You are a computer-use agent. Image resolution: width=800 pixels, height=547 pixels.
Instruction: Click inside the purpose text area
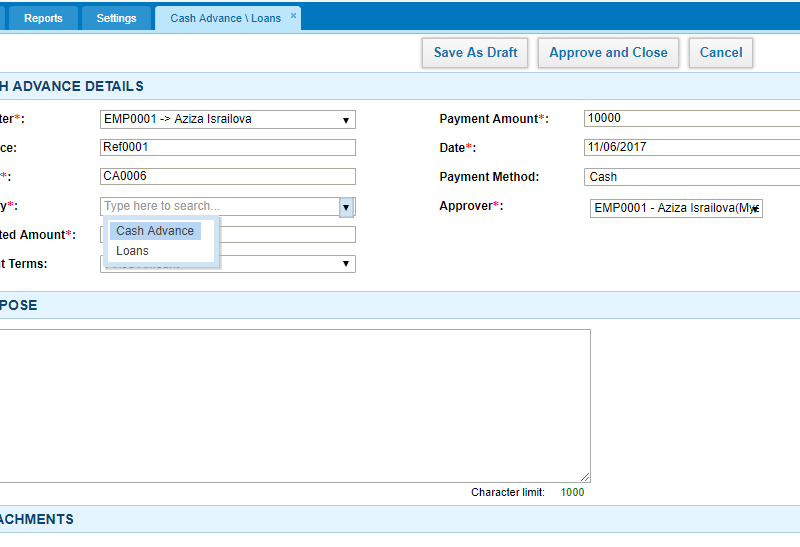295,406
